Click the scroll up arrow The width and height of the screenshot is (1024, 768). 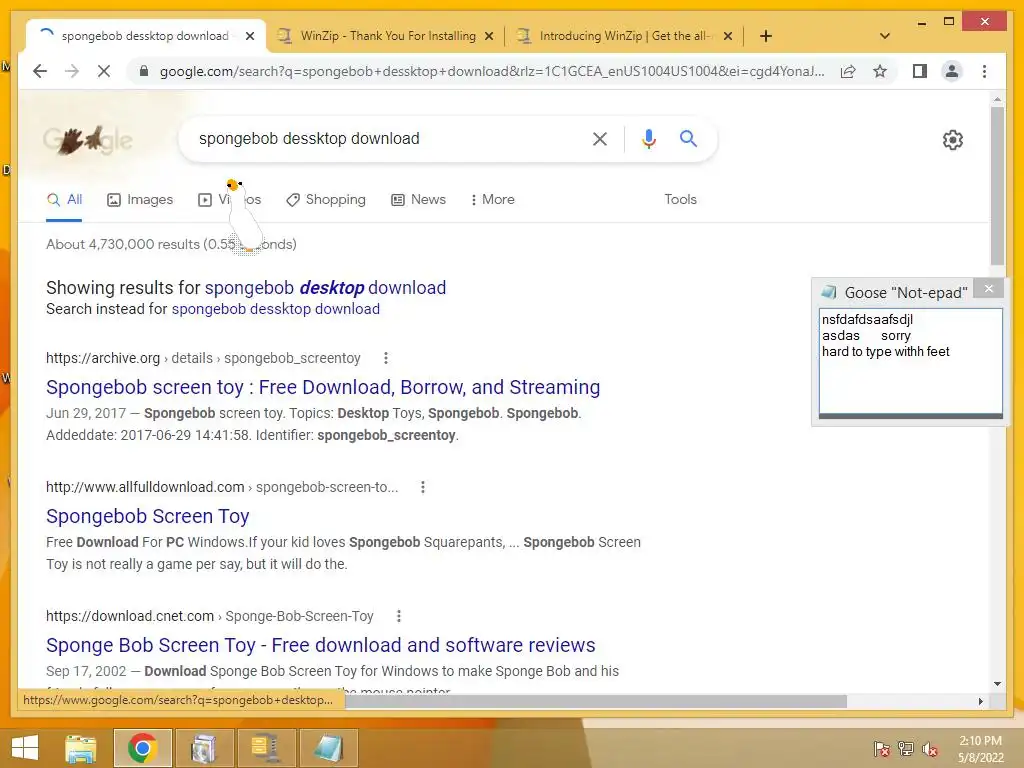point(997,99)
